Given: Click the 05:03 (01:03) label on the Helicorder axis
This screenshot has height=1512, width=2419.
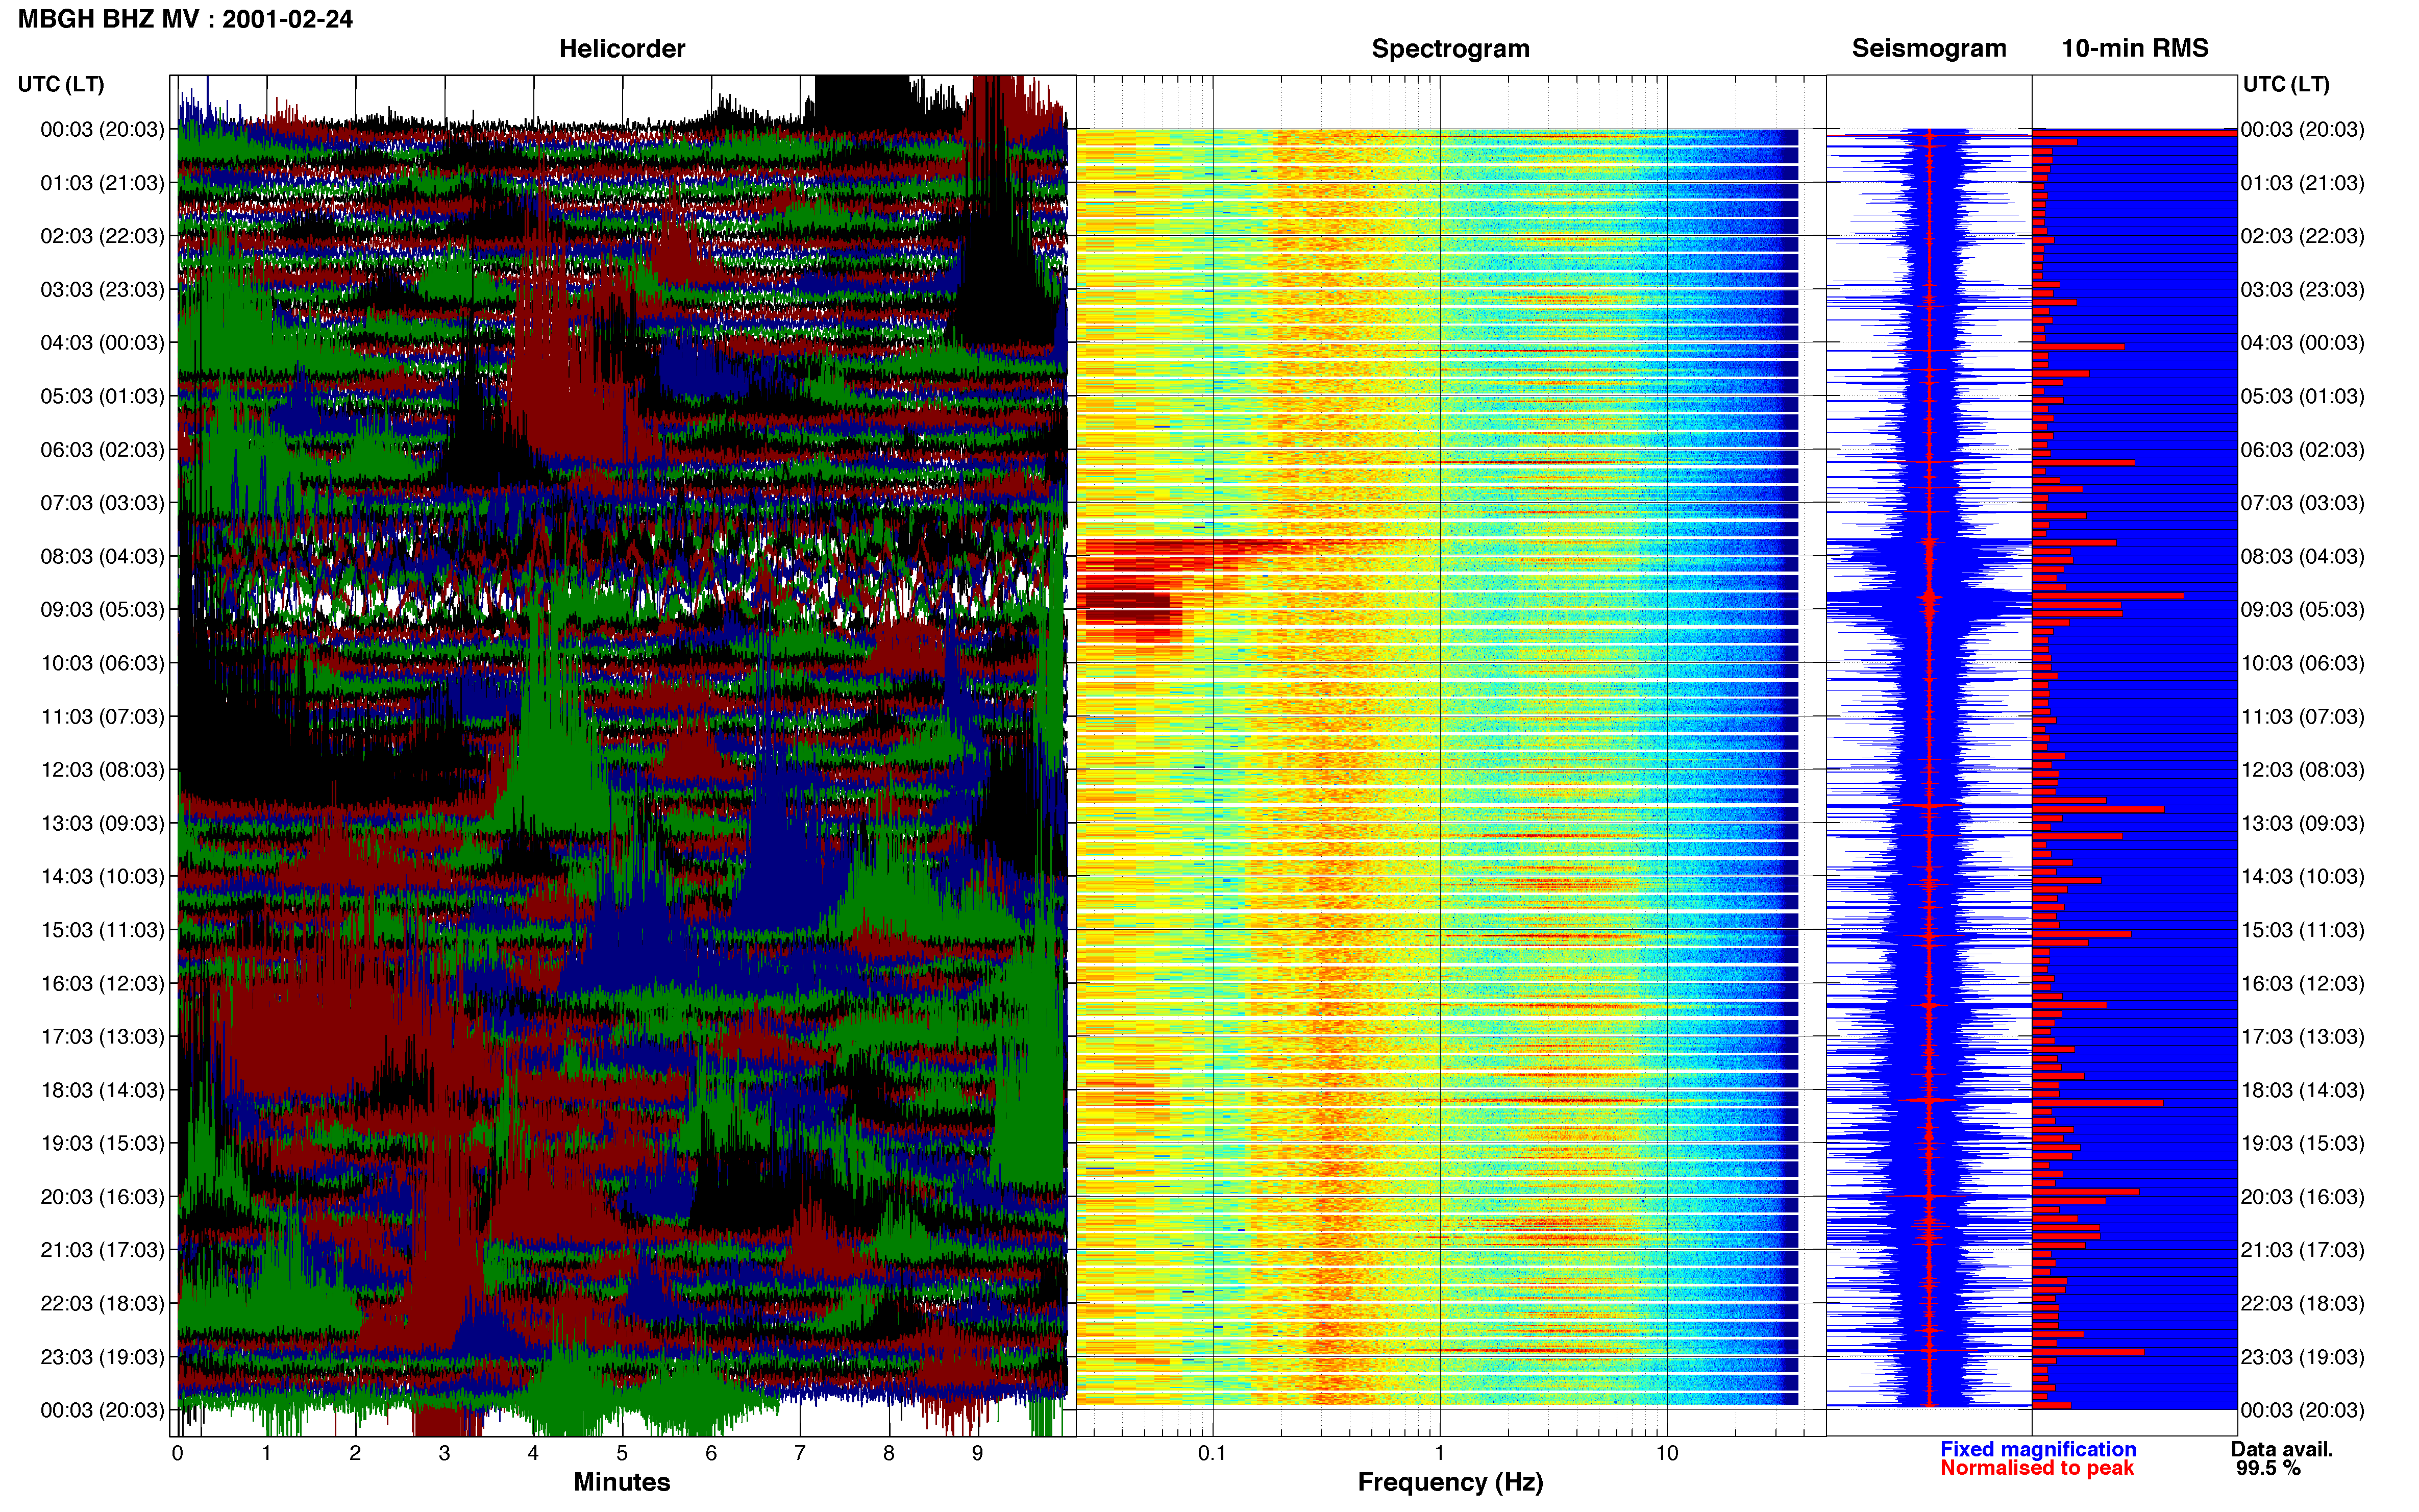Looking at the screenshot, I should (x=102, y=396).
